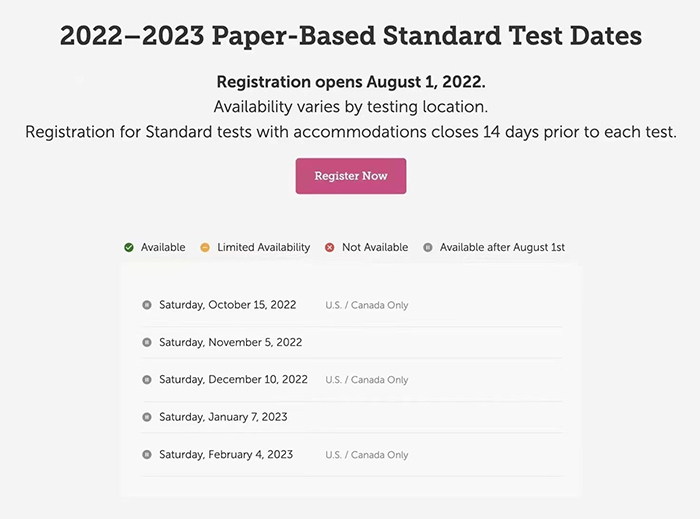Viewport: 700px width, 519px height.
Task: Click the 2022–2023 Paper-Based Standard Test Dates heading
Action: point(350,37)
